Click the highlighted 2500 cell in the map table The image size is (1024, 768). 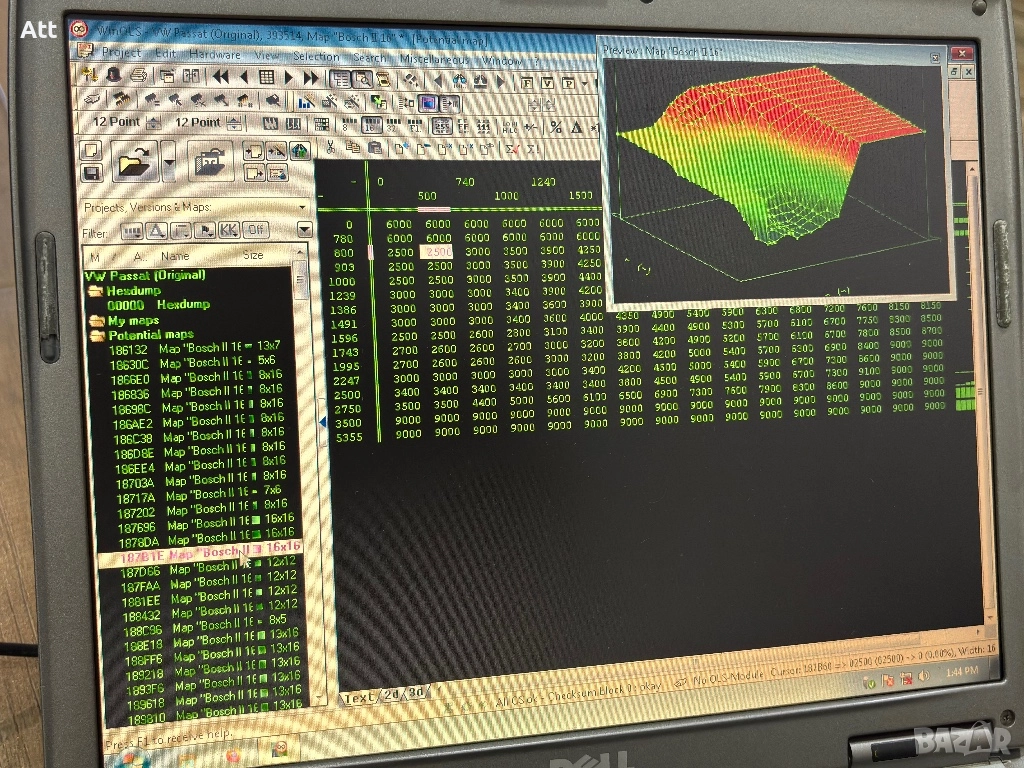441,252
